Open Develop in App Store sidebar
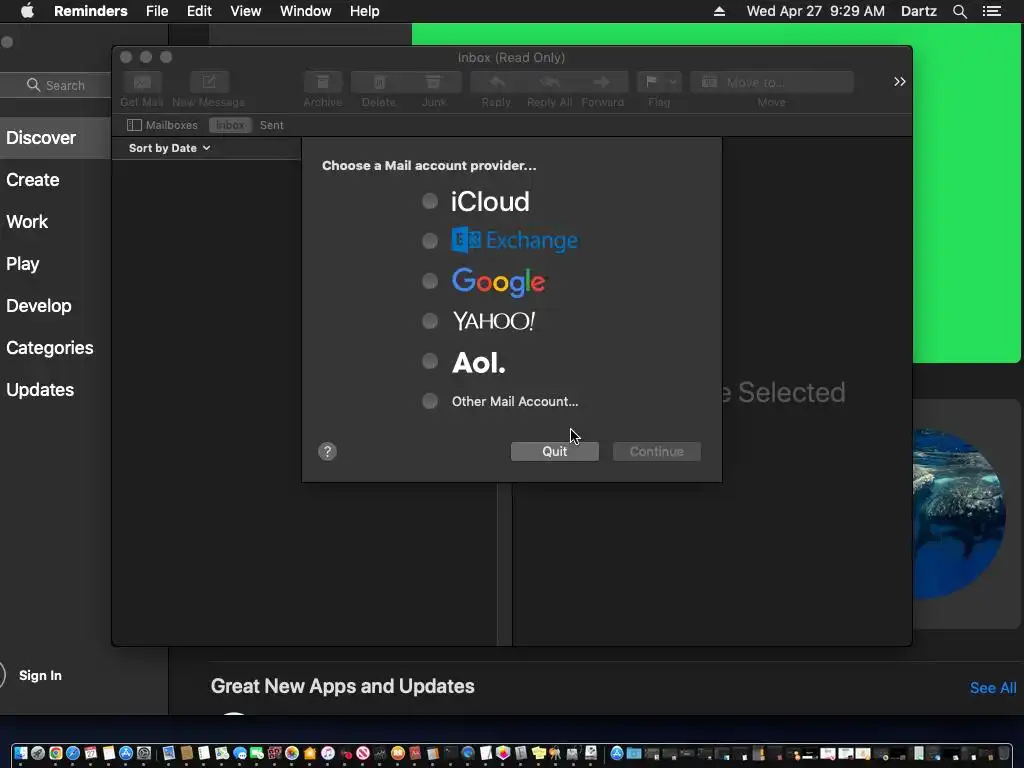Viewport: 1024px width, 768px height. pos(39,306)
